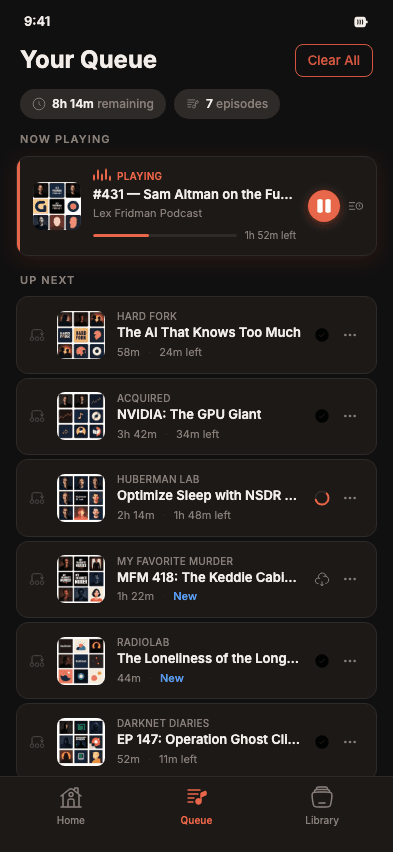
Task: Tap downloaded checkmark on Darknet Diaries episode
Action: (x=322, y=742)
